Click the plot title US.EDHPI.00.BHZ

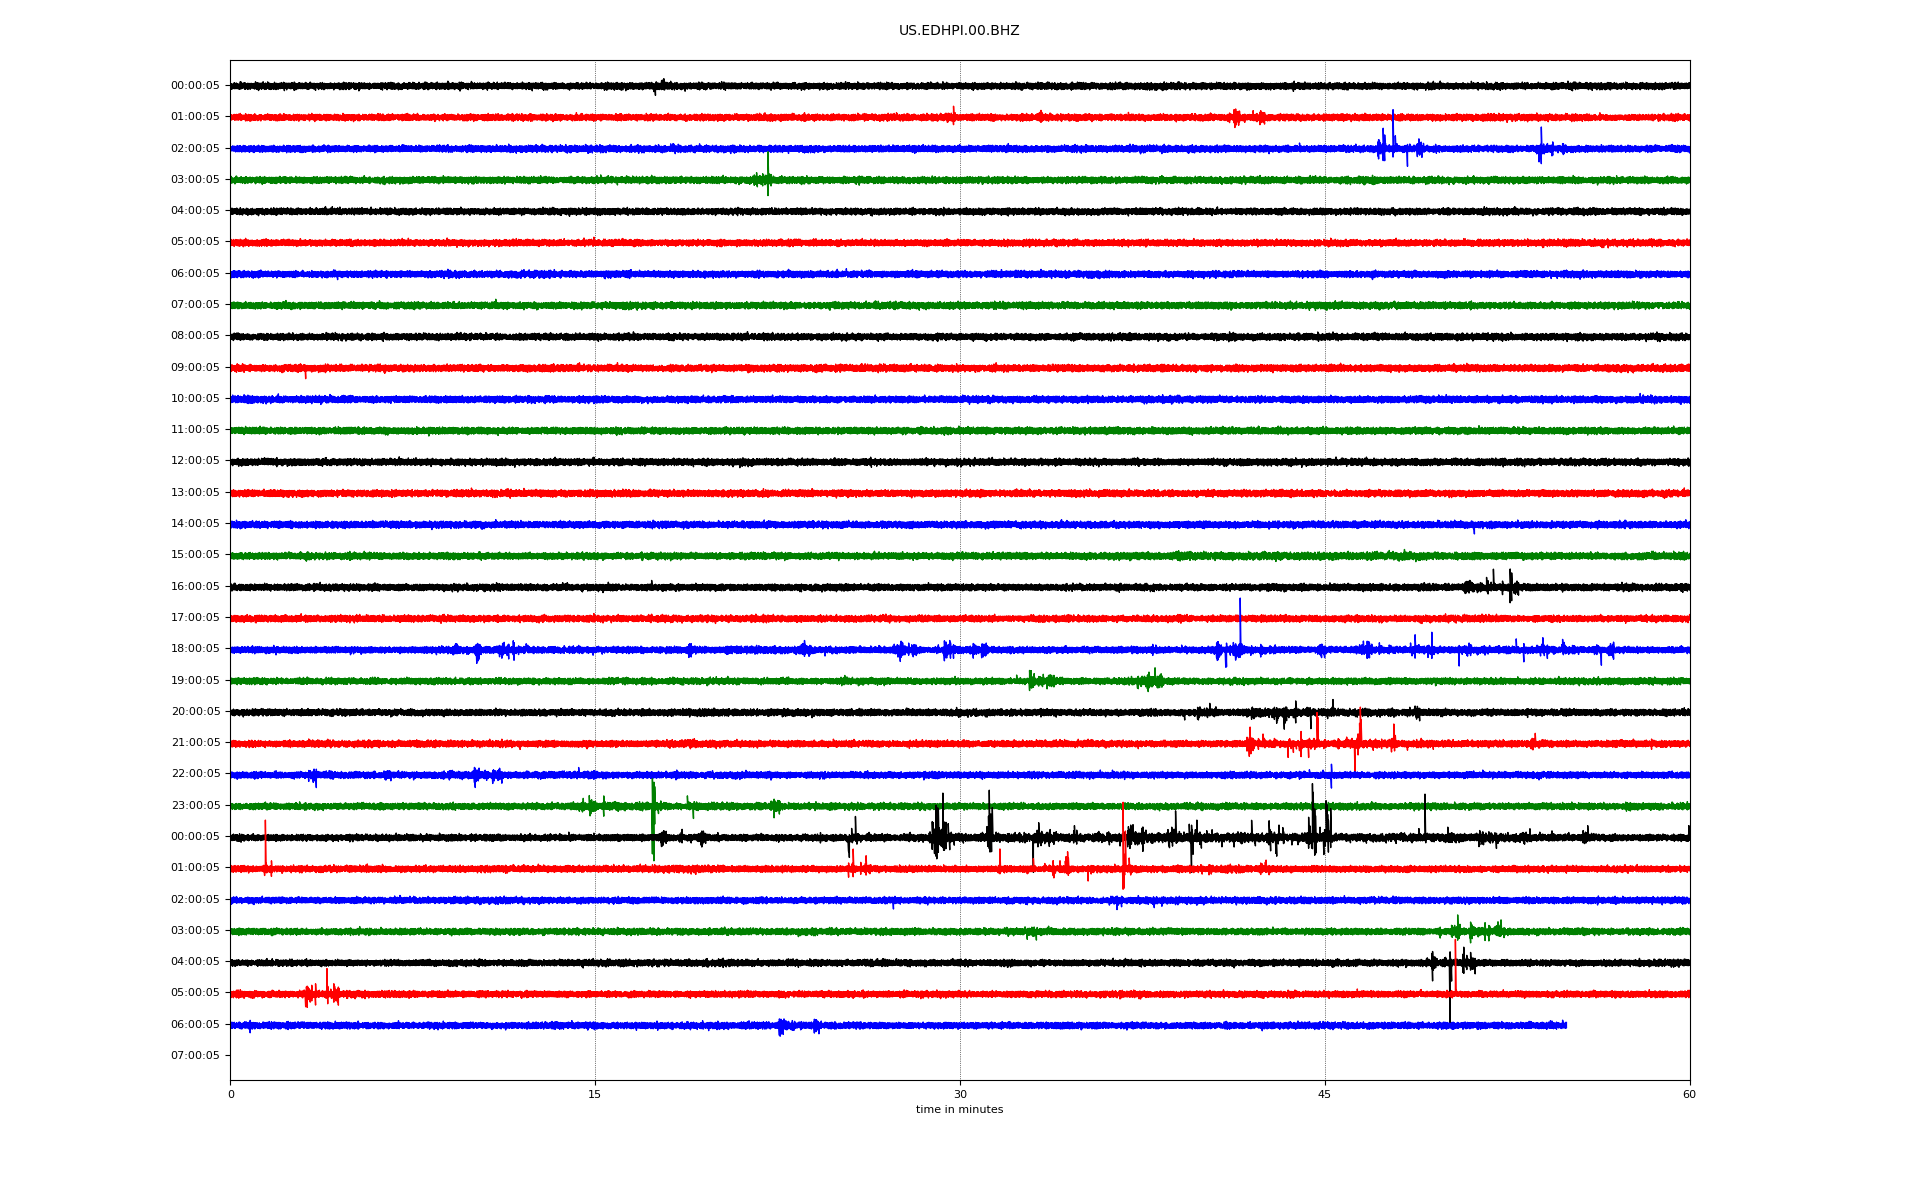tap(958, 31)
